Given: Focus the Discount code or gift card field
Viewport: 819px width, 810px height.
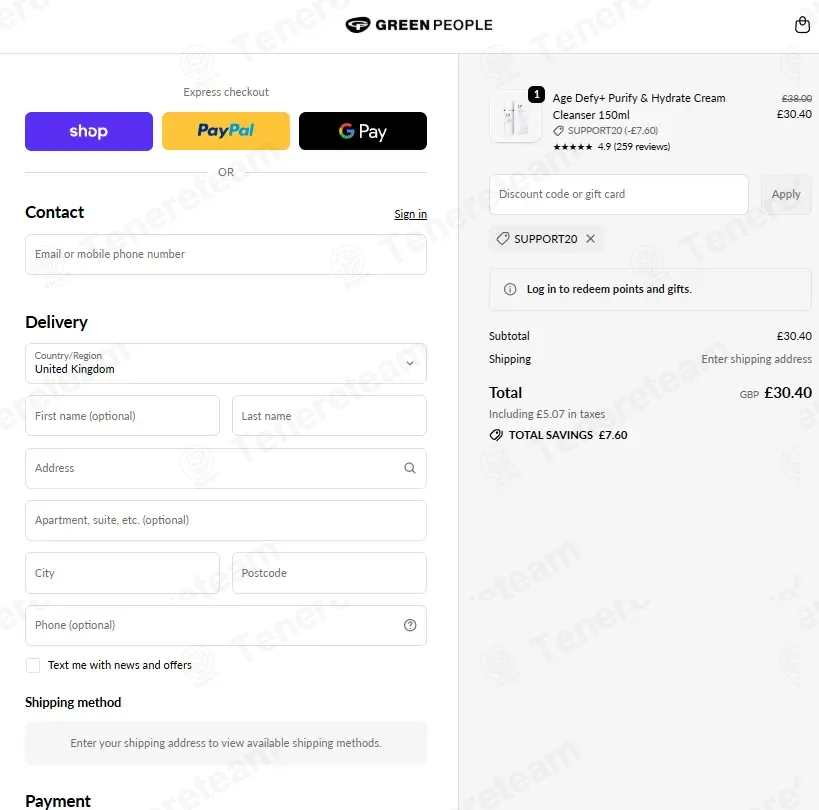Looking at the screenshot, I should click(x=618, y=194).
